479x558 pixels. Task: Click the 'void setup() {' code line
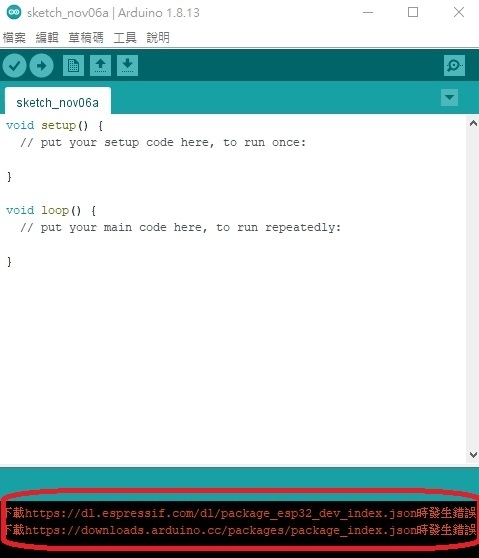coord(55,126)
